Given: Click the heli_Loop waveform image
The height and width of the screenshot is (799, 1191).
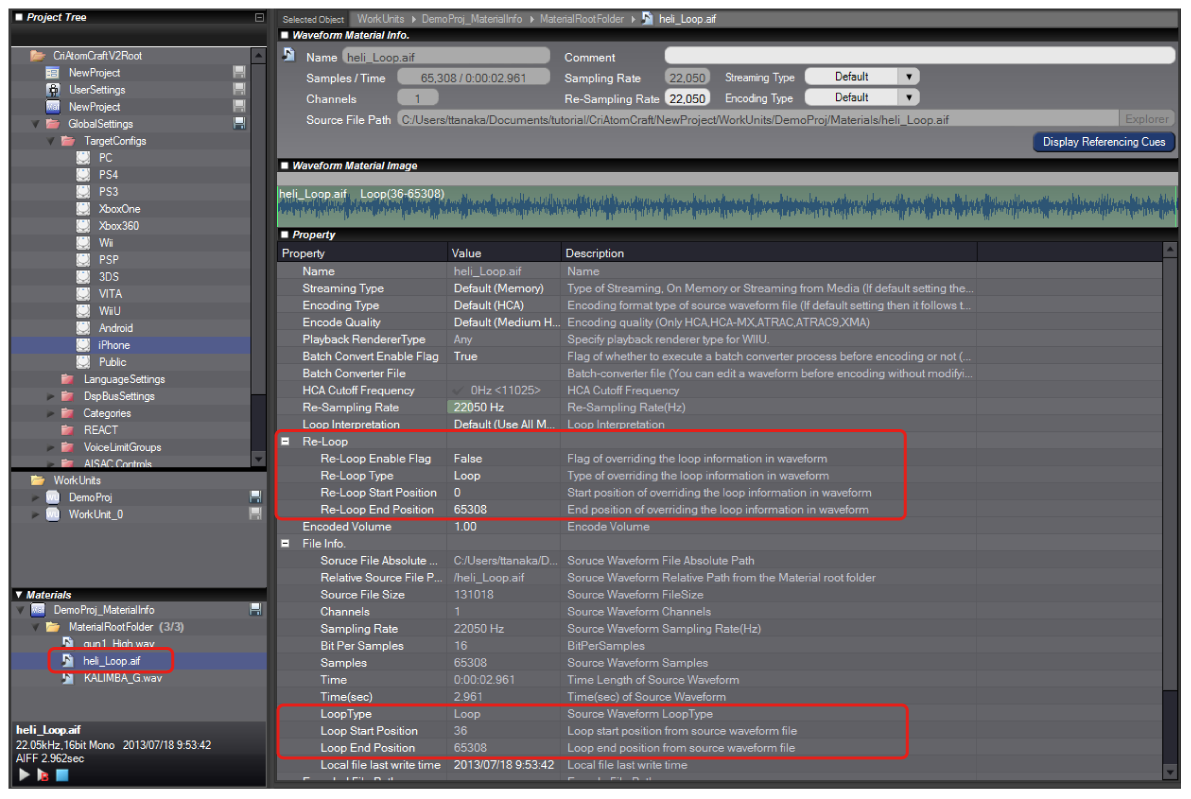Looking at the screenshot, I should [x=728, y=206].
